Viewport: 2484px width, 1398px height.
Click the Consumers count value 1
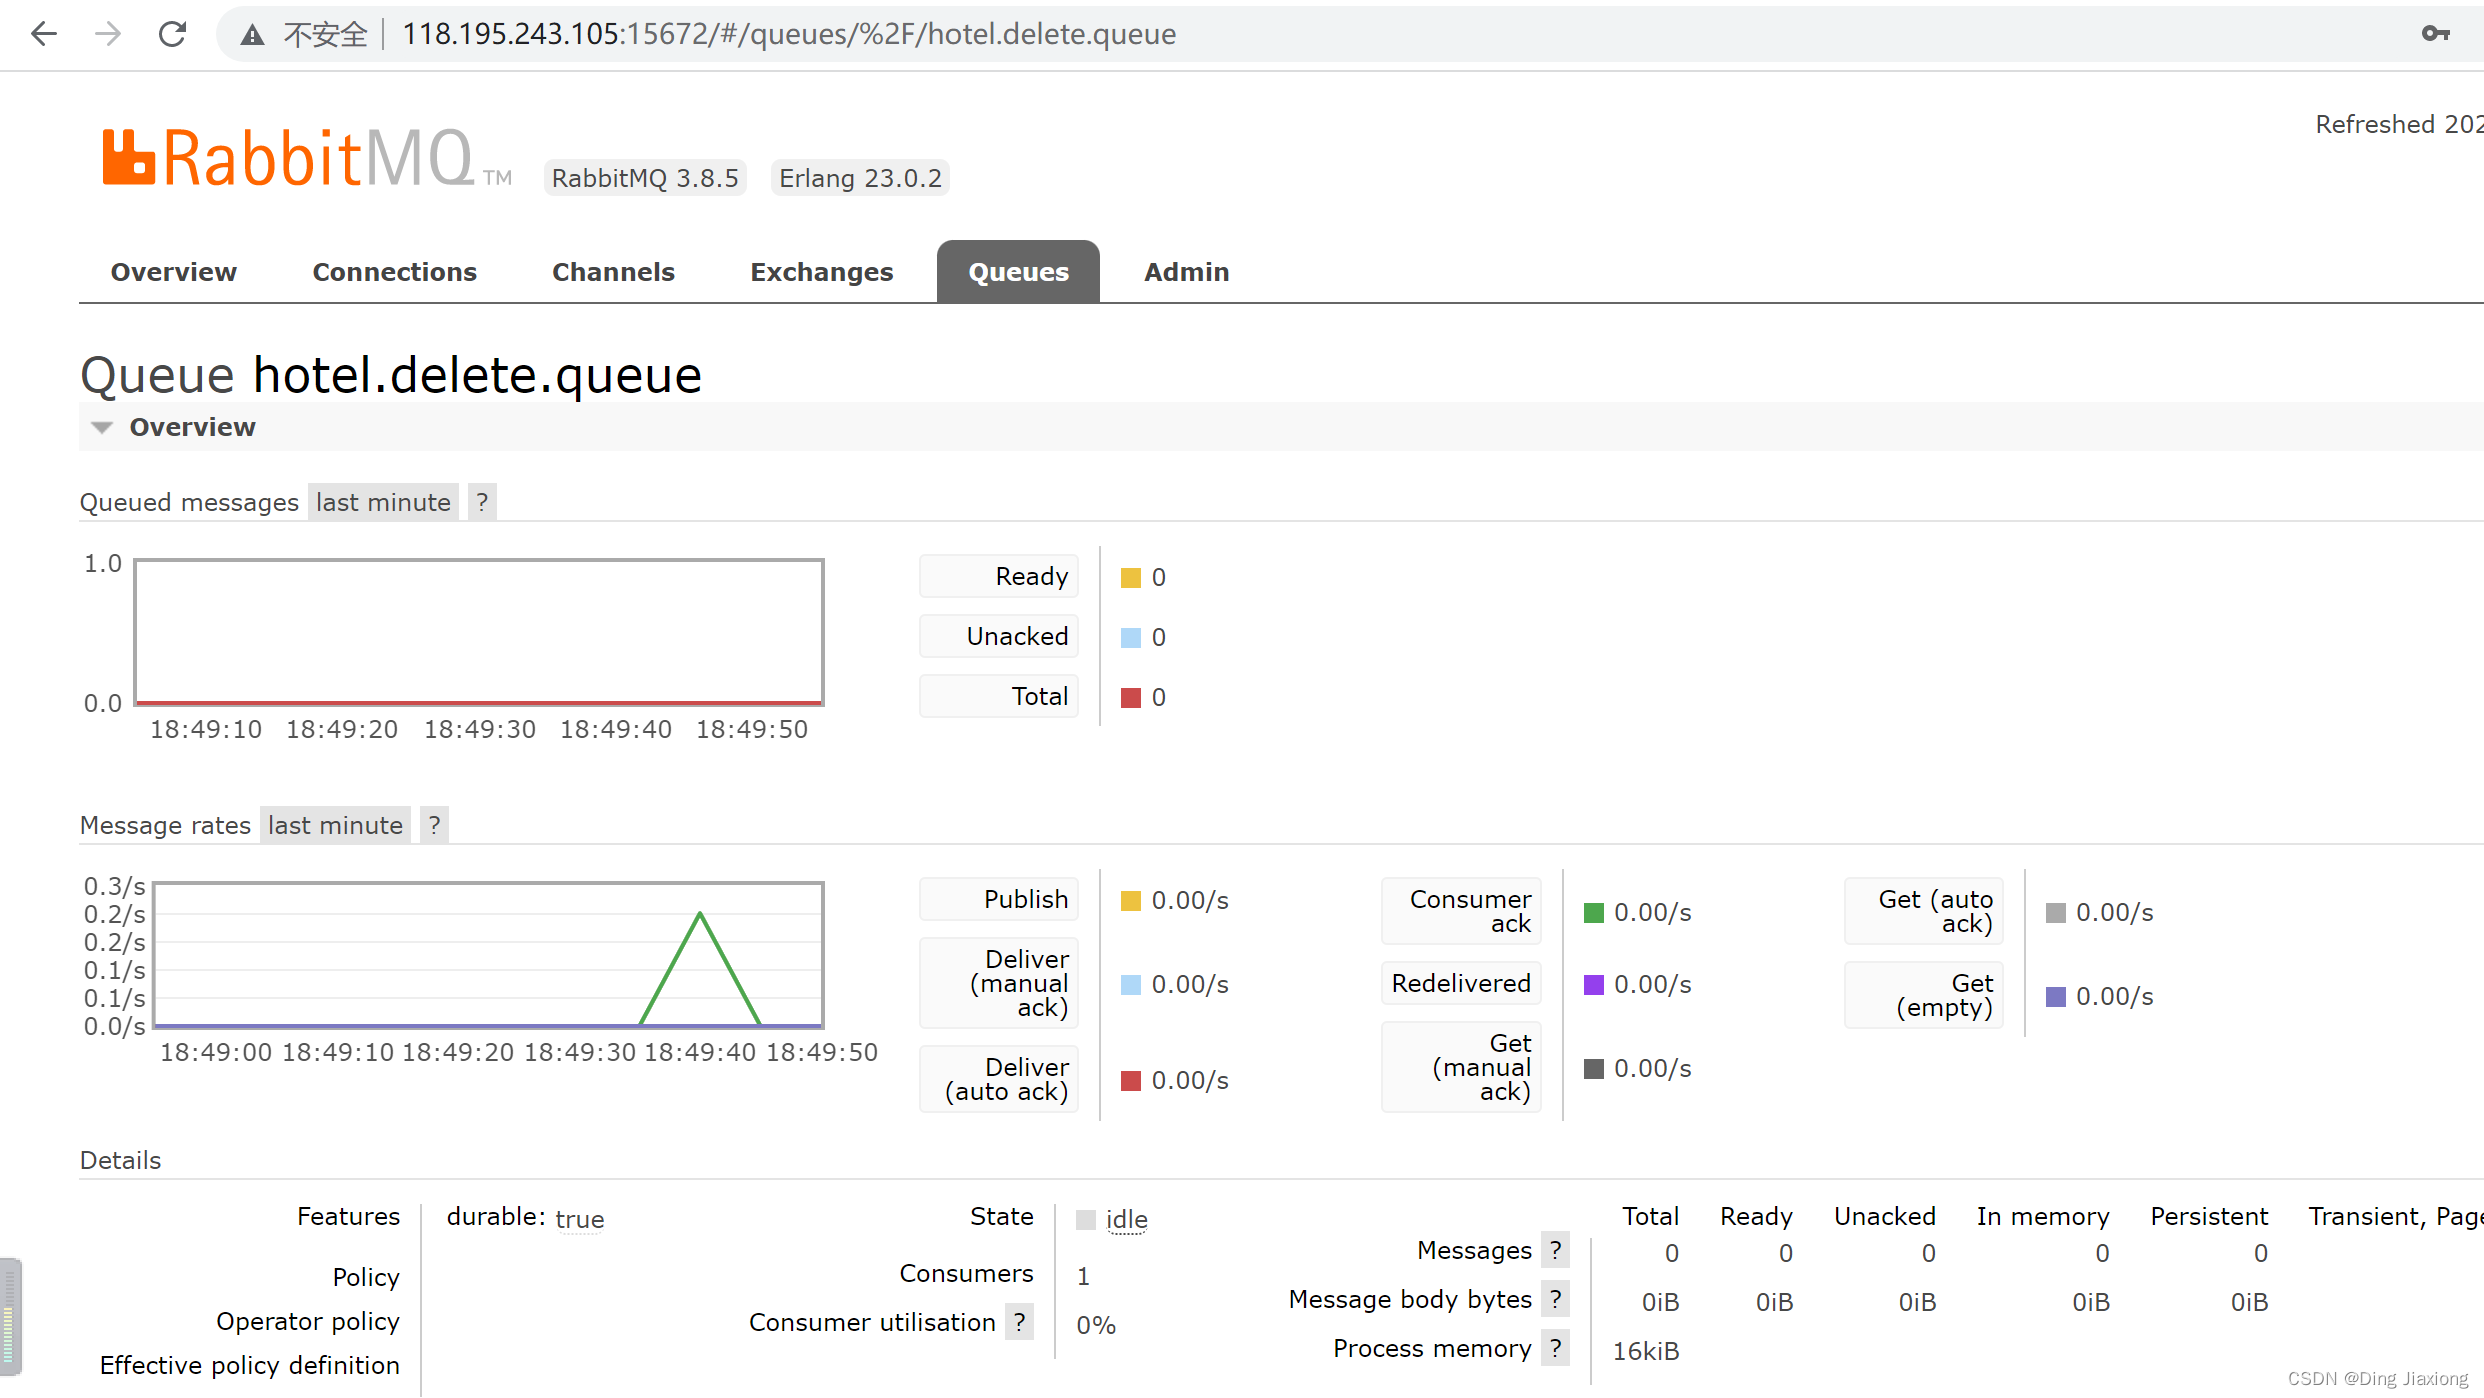(1083, 1276)
